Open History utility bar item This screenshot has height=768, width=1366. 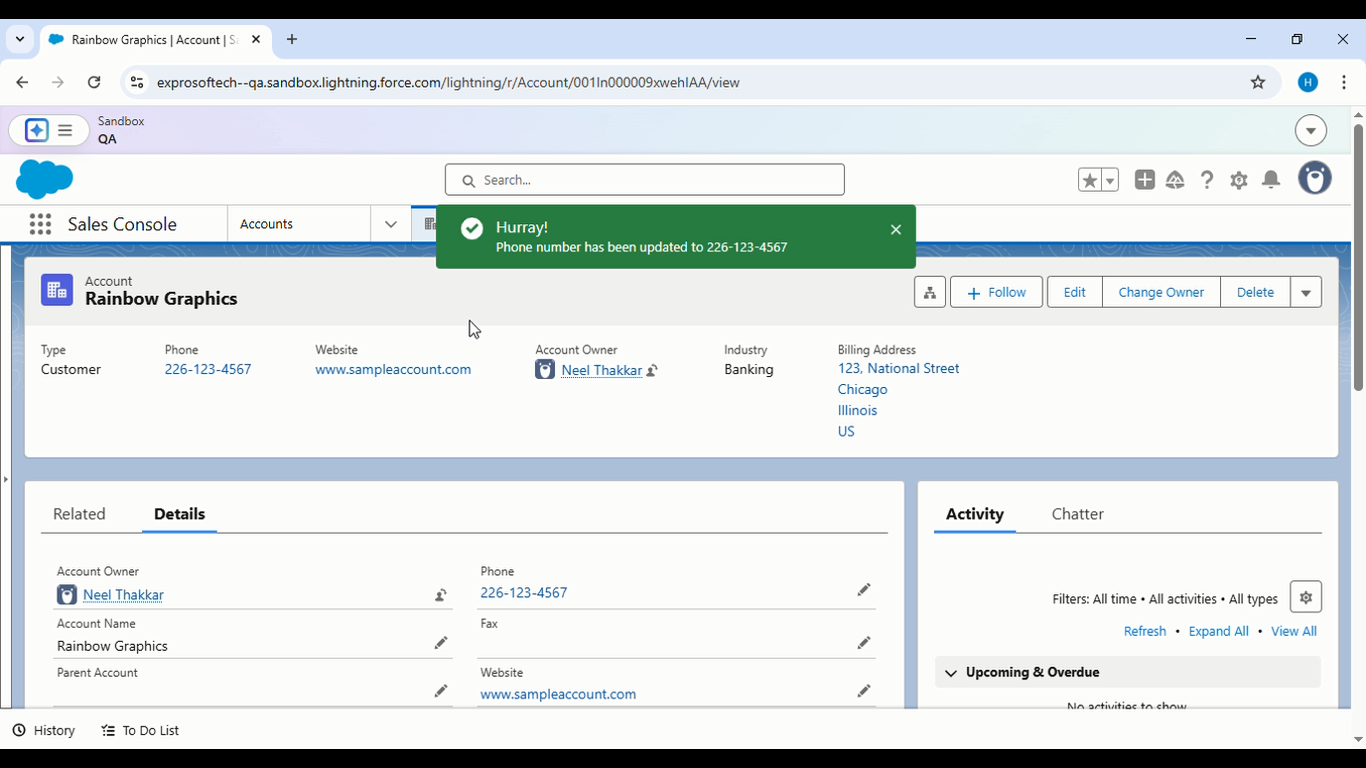44,730
